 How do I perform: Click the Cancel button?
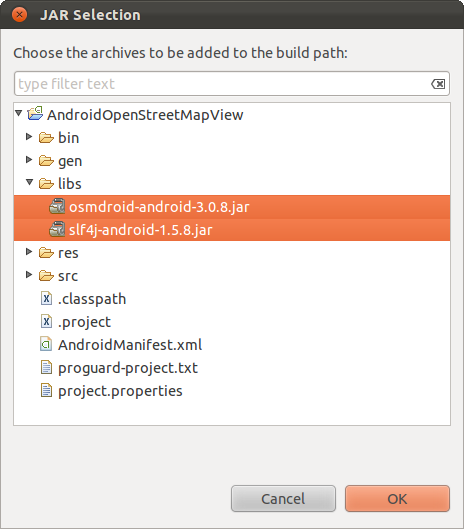[283, 499]
